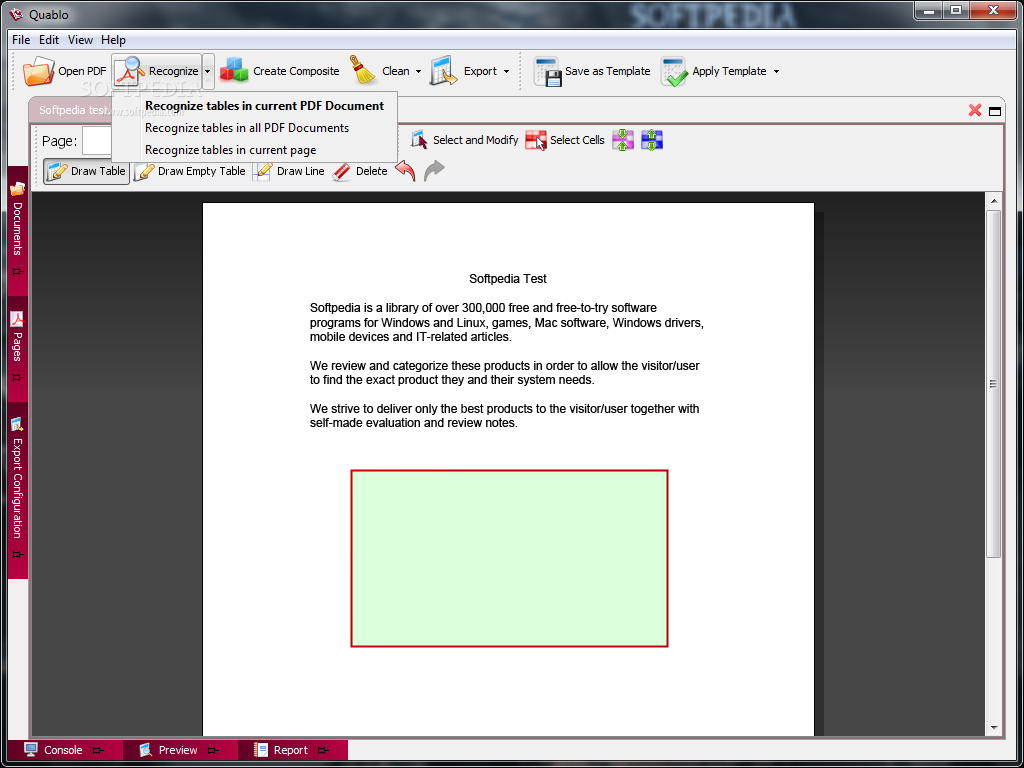1024x768 pixels.
Task: Click the vertical scrollbar thumb
Action: [994, 383]
